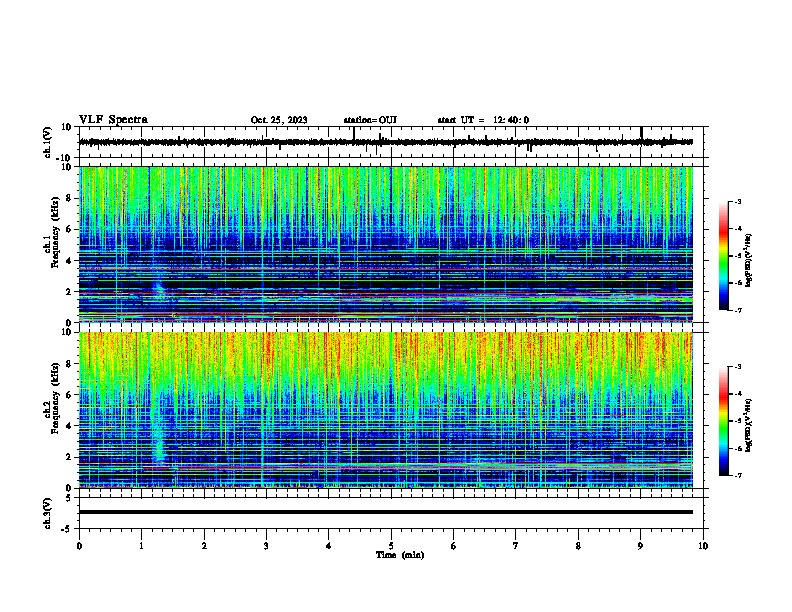
Task: Click the ch.2 spectrogram plot
Action: [x=386, y=410]
